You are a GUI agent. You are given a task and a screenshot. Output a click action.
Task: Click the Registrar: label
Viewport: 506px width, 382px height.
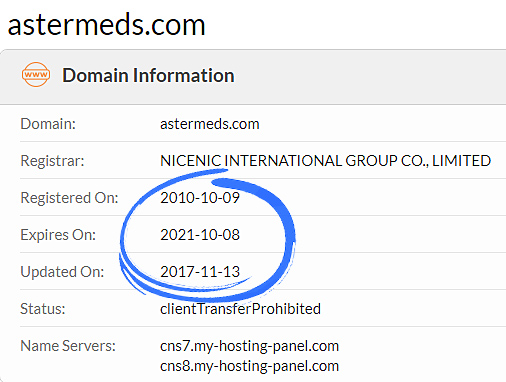(x=53, y=161)
